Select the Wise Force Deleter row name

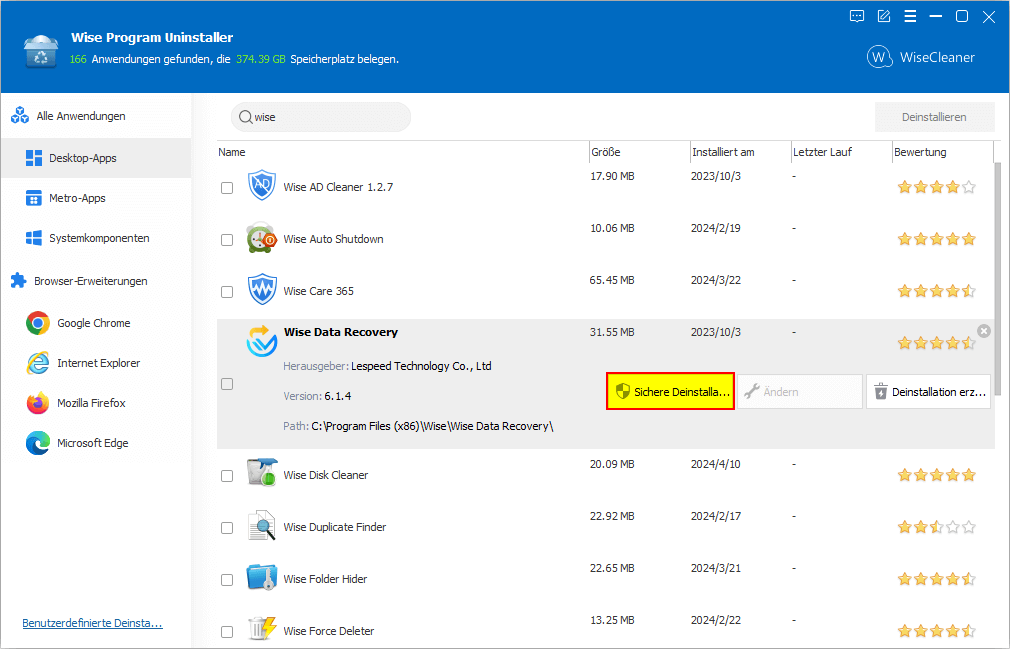[x=329, y=631]
